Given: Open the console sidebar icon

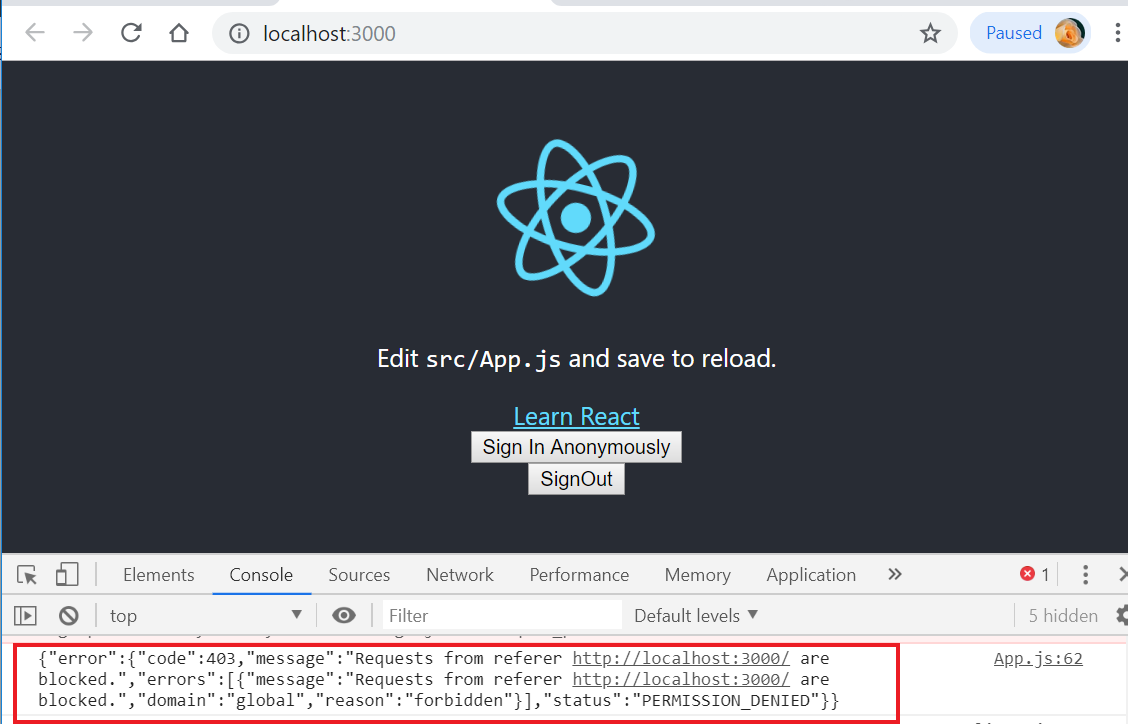Looking at the screenshot, I should [x=25, y=615].
